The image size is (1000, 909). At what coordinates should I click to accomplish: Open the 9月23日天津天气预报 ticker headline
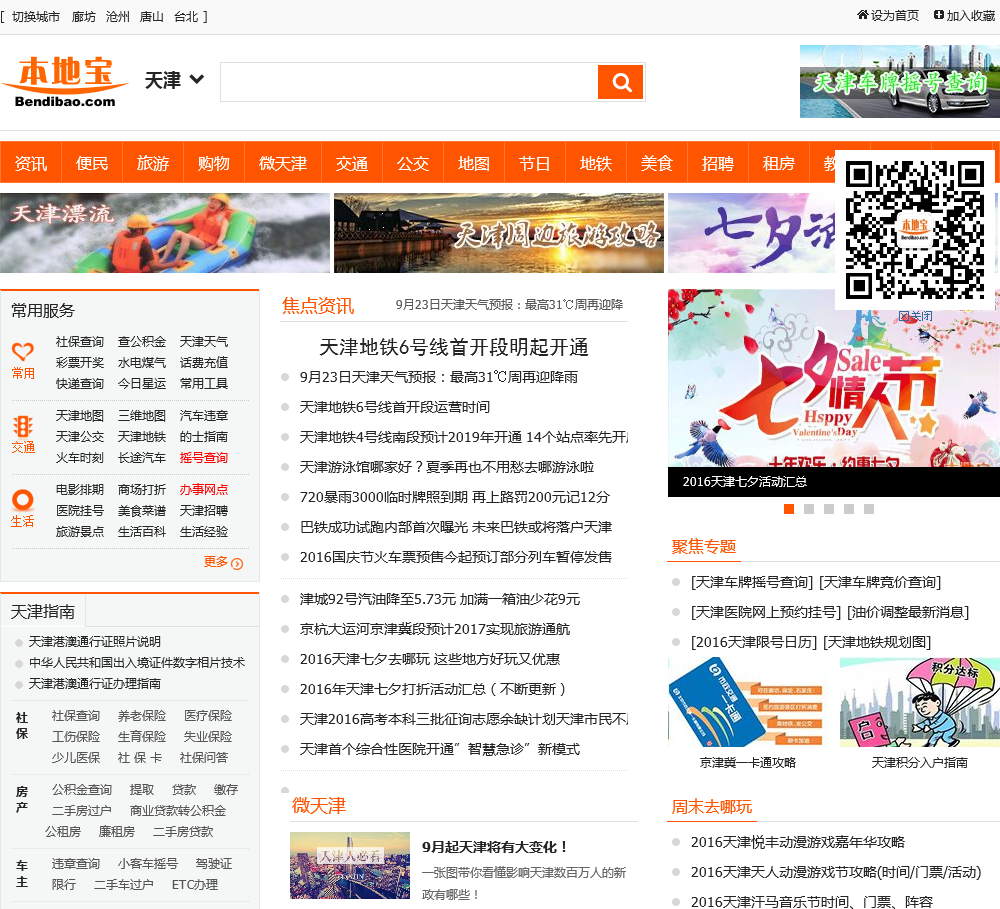[509, 305]
